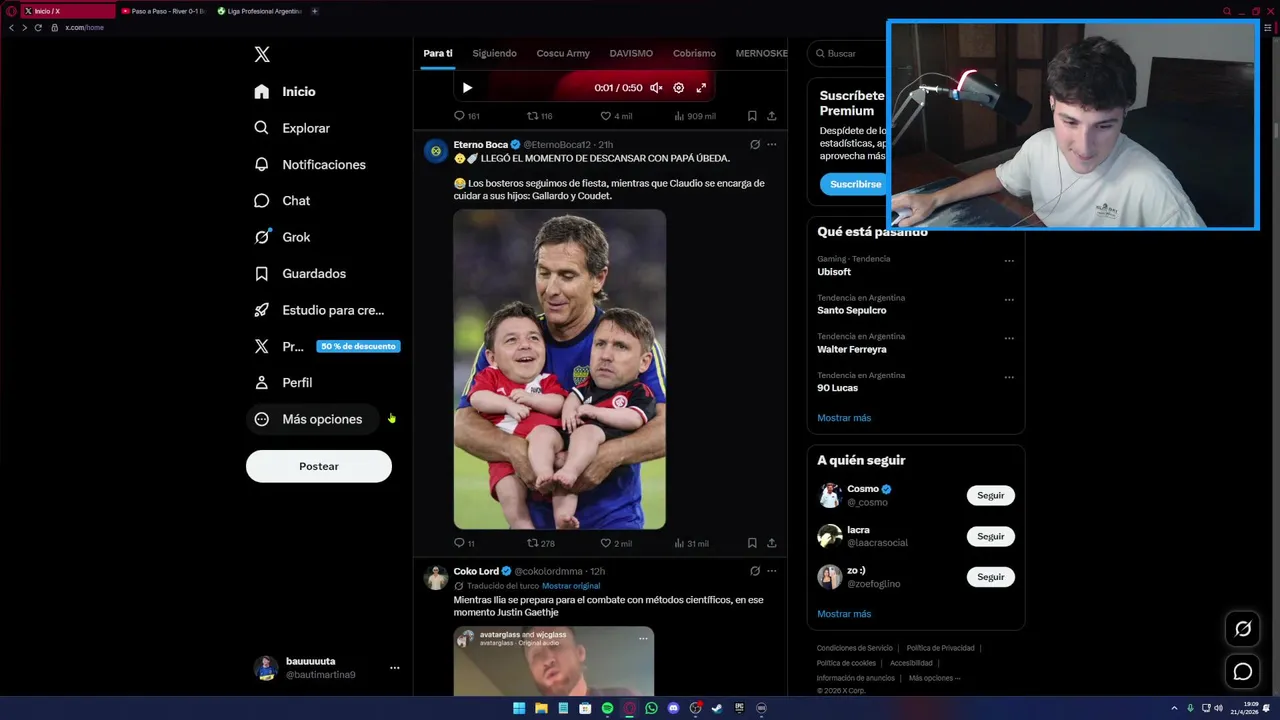
Task: Switch to the Coscu Army tab
Action: 563,53
